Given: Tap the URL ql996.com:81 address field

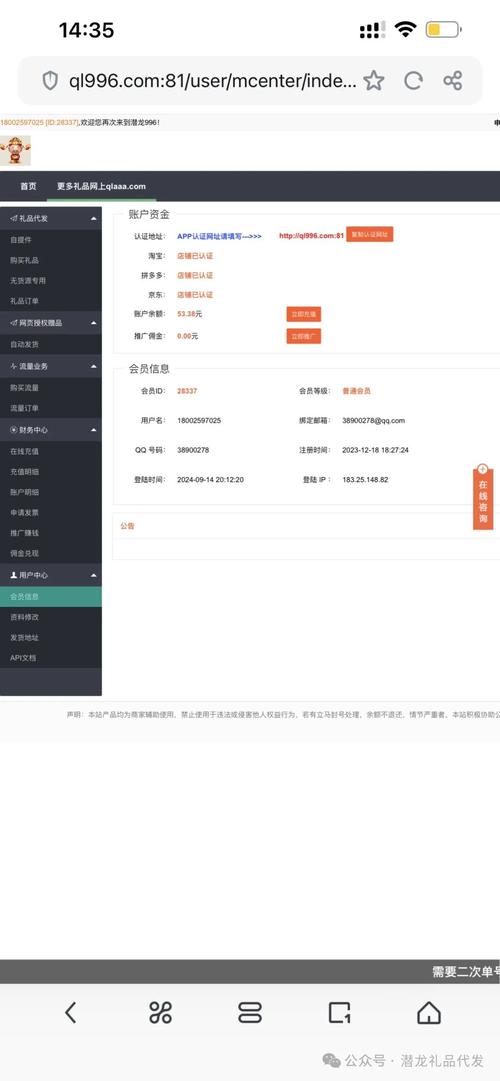Looking at the screenshot, I should pos(212,81).
